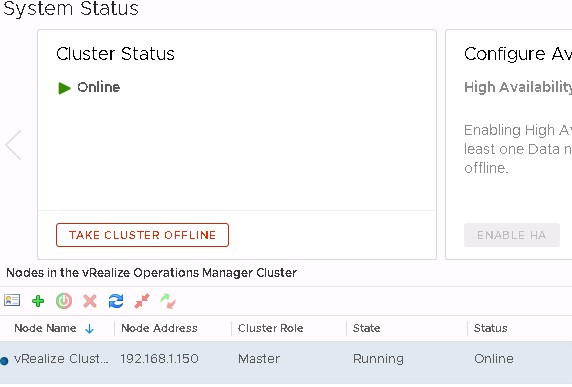Click Nodes in the vRealize Operations Manager Cluster
The height and width of the screenshot is (387, 572).
152,272
